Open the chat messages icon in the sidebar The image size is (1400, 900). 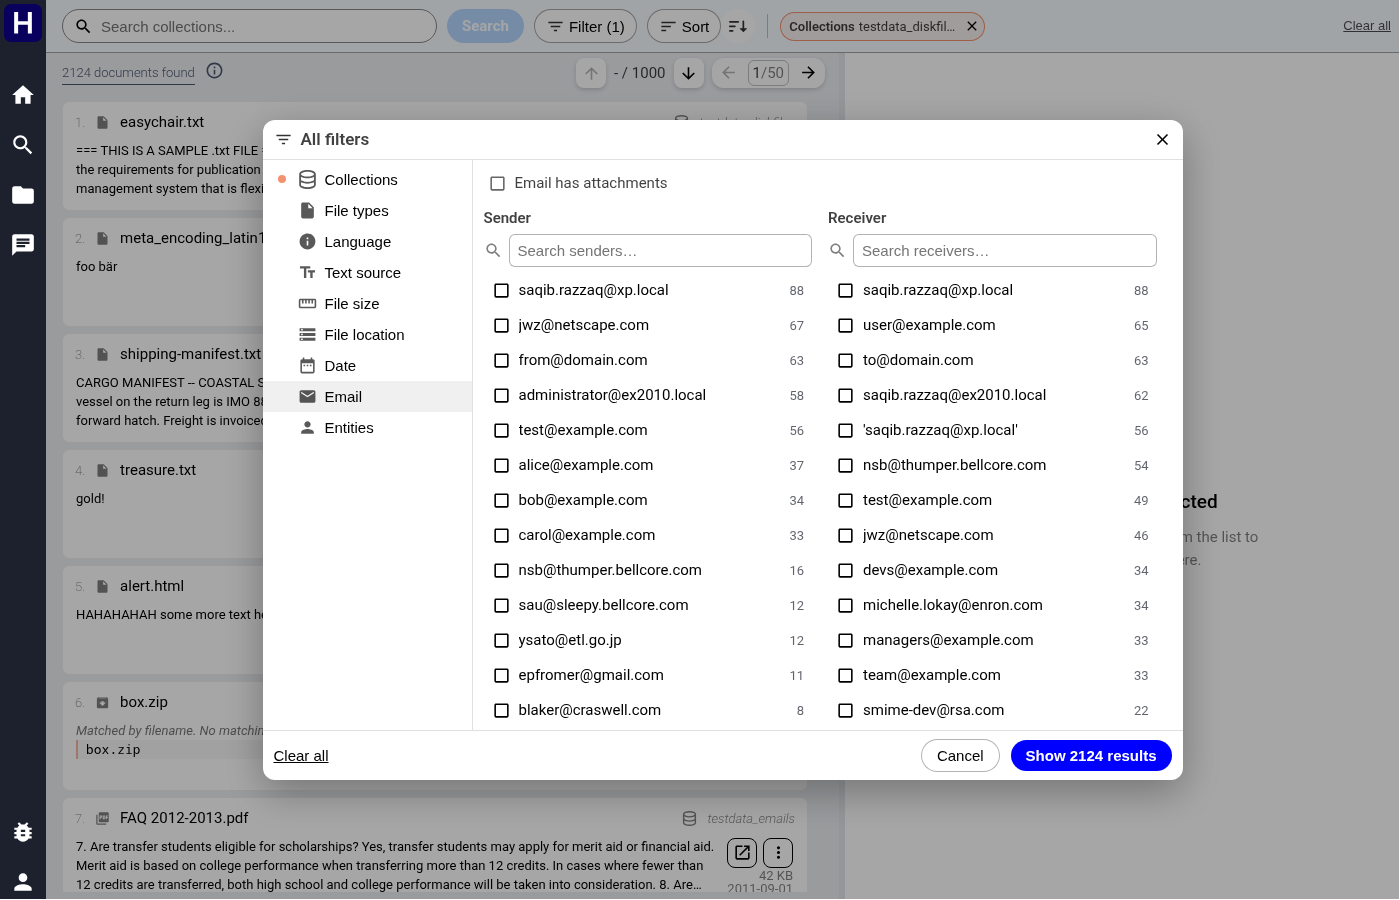pyautogui.click(x=23, y=245)
